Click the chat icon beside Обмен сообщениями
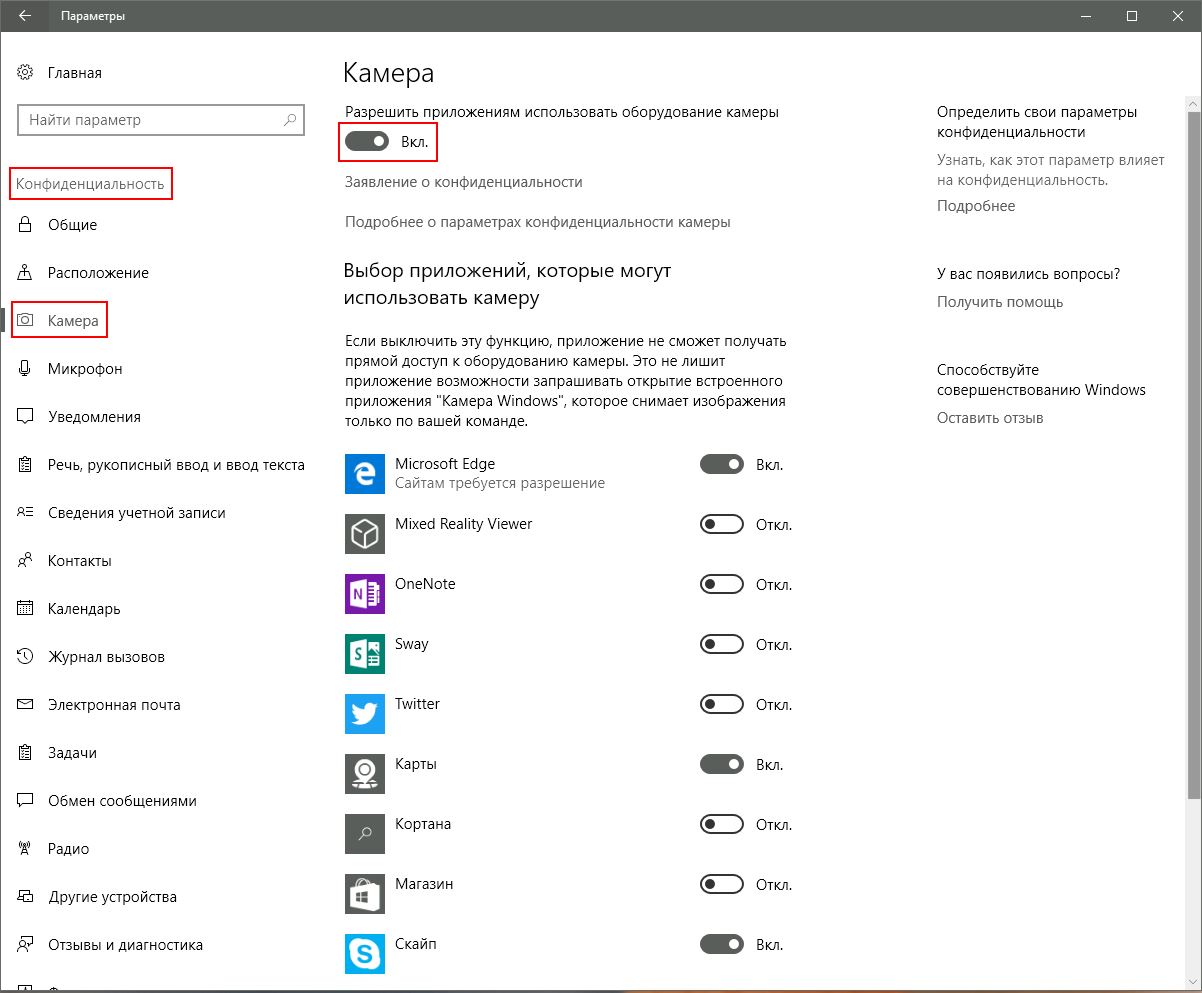Viewport: 1202px width, 993px height. pos(26,801)
